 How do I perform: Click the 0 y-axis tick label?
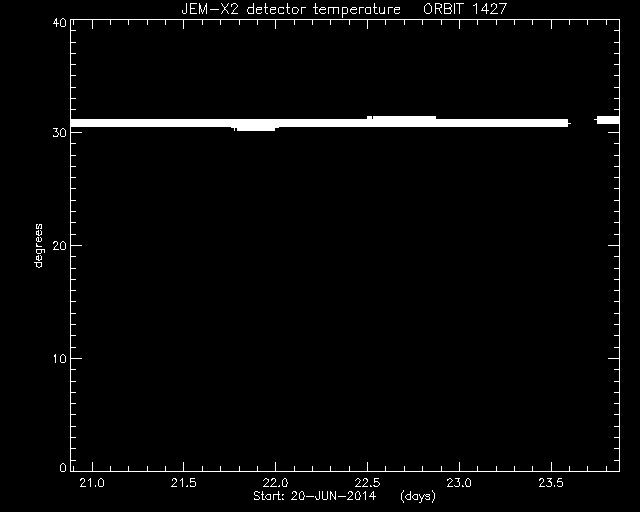click(63, 467)
